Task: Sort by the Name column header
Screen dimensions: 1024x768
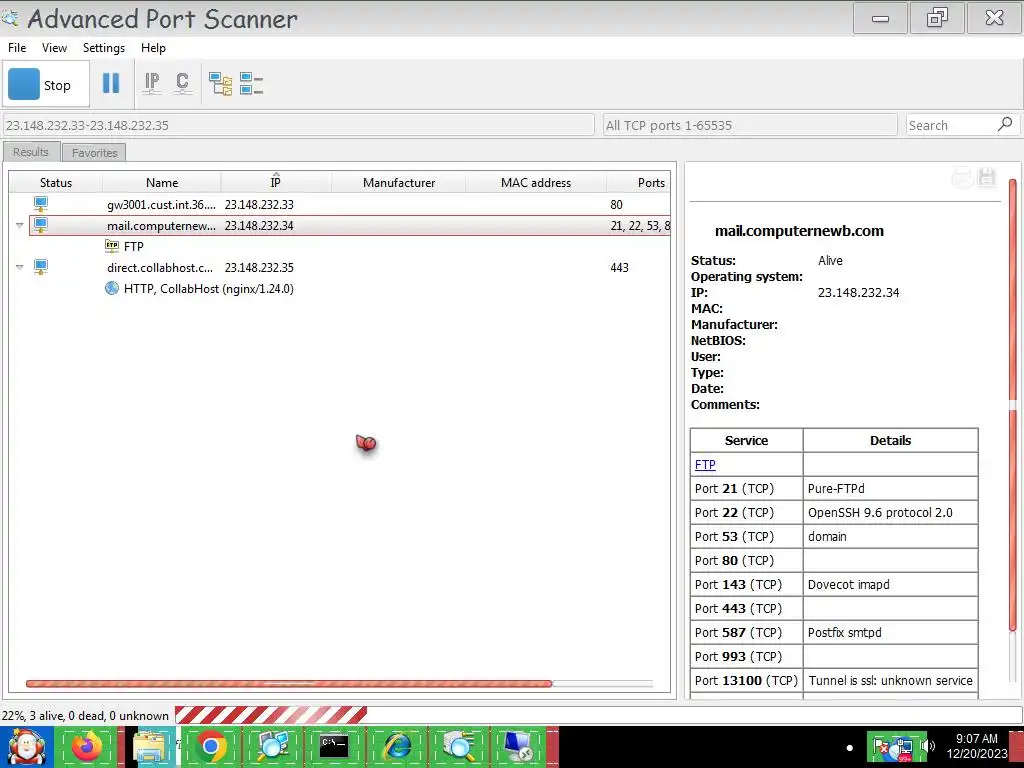Action: pyautogui.click(x=161, y=182)
